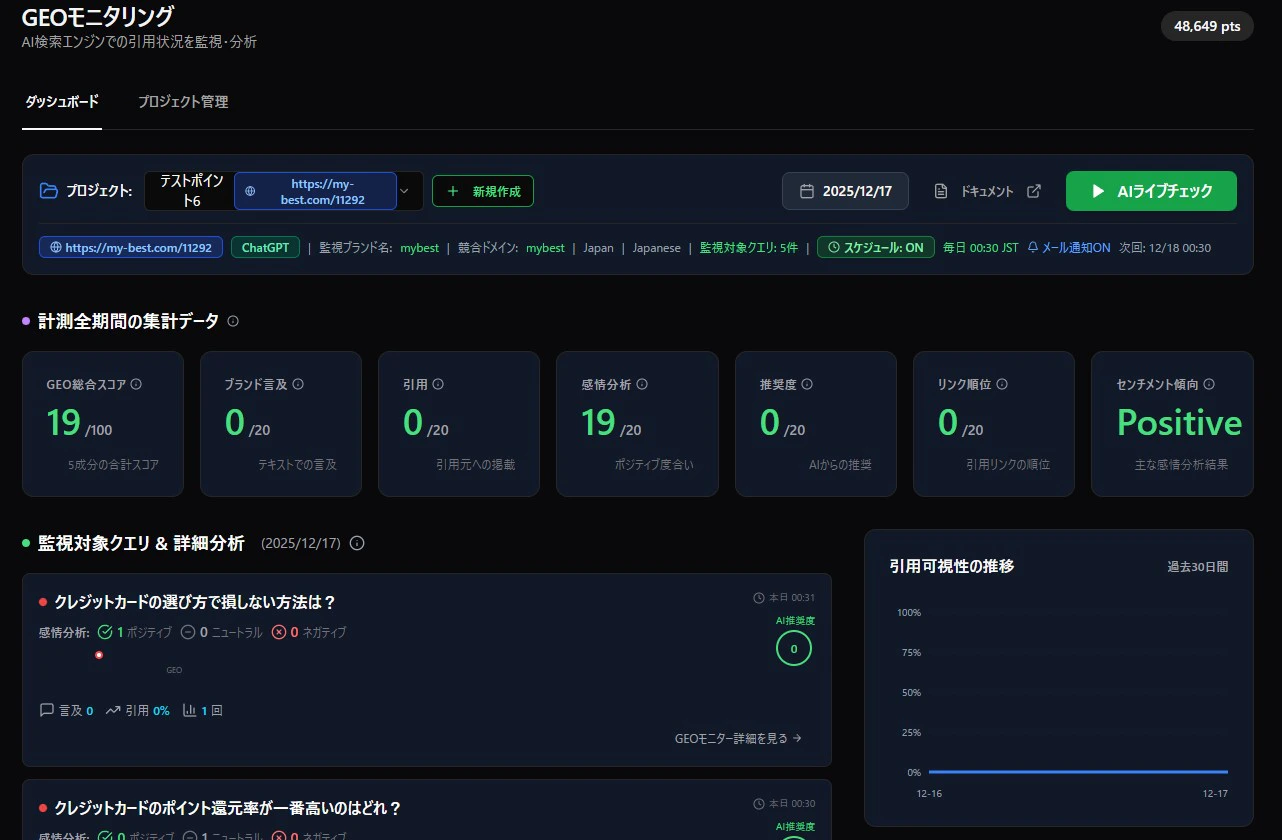Open query クレジットカードのポイント還元率が一番高いのはどれ？
This screenshot has height=840, width=1282.
coord(228,808)
